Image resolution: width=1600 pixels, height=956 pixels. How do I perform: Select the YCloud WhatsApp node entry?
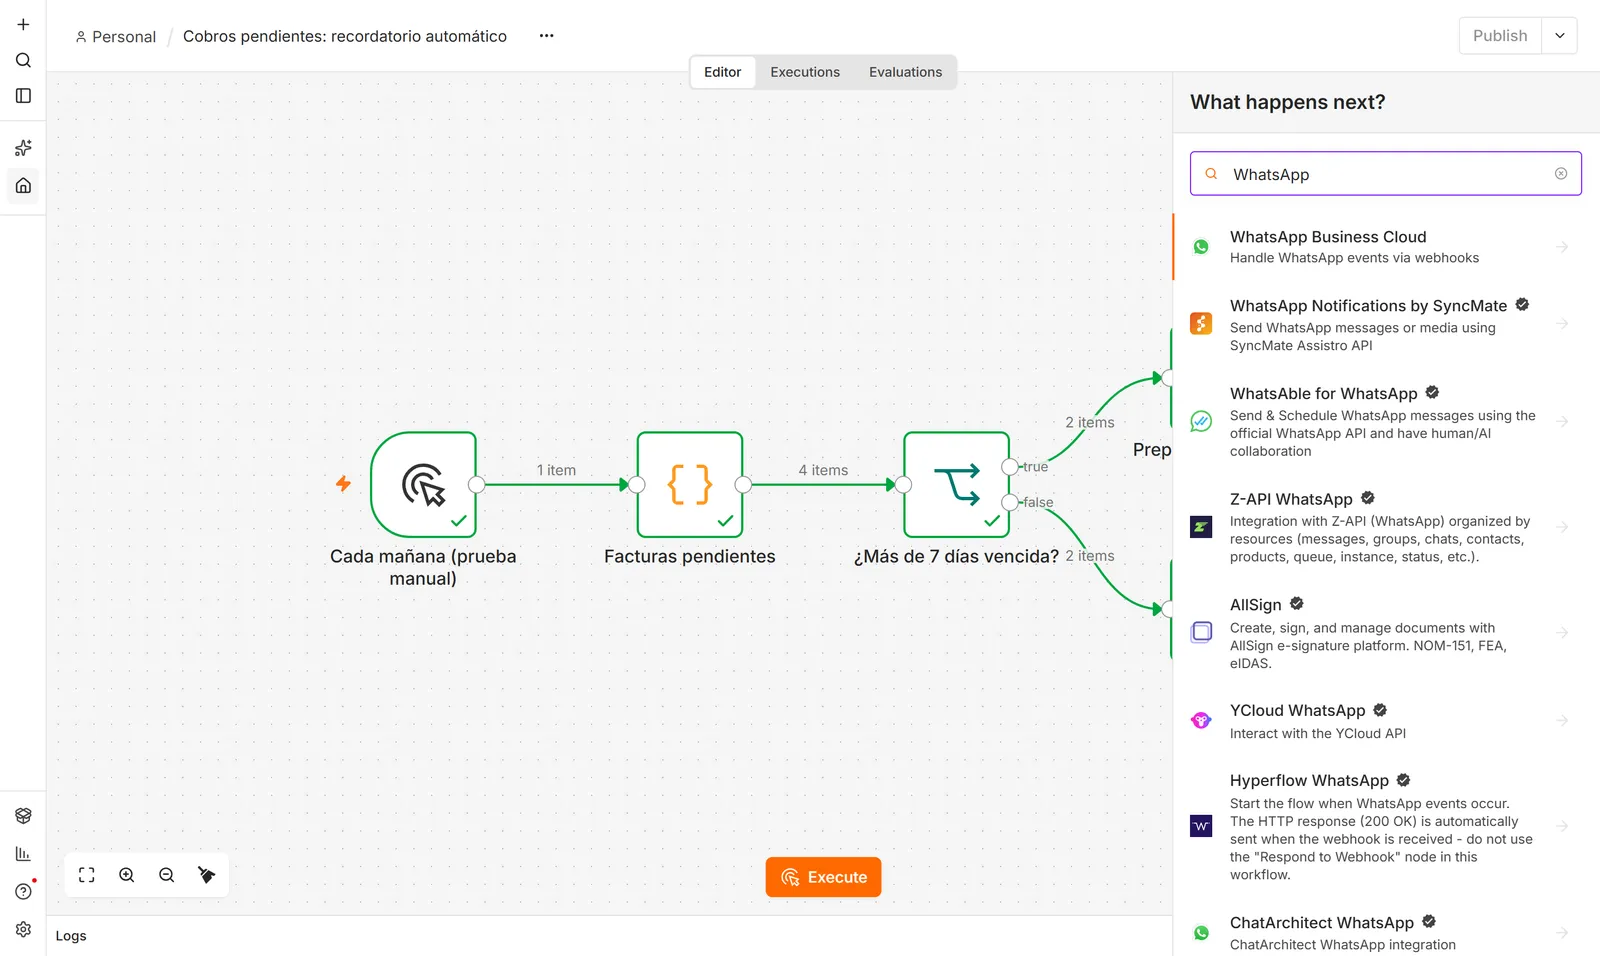tap(1386, 721)
